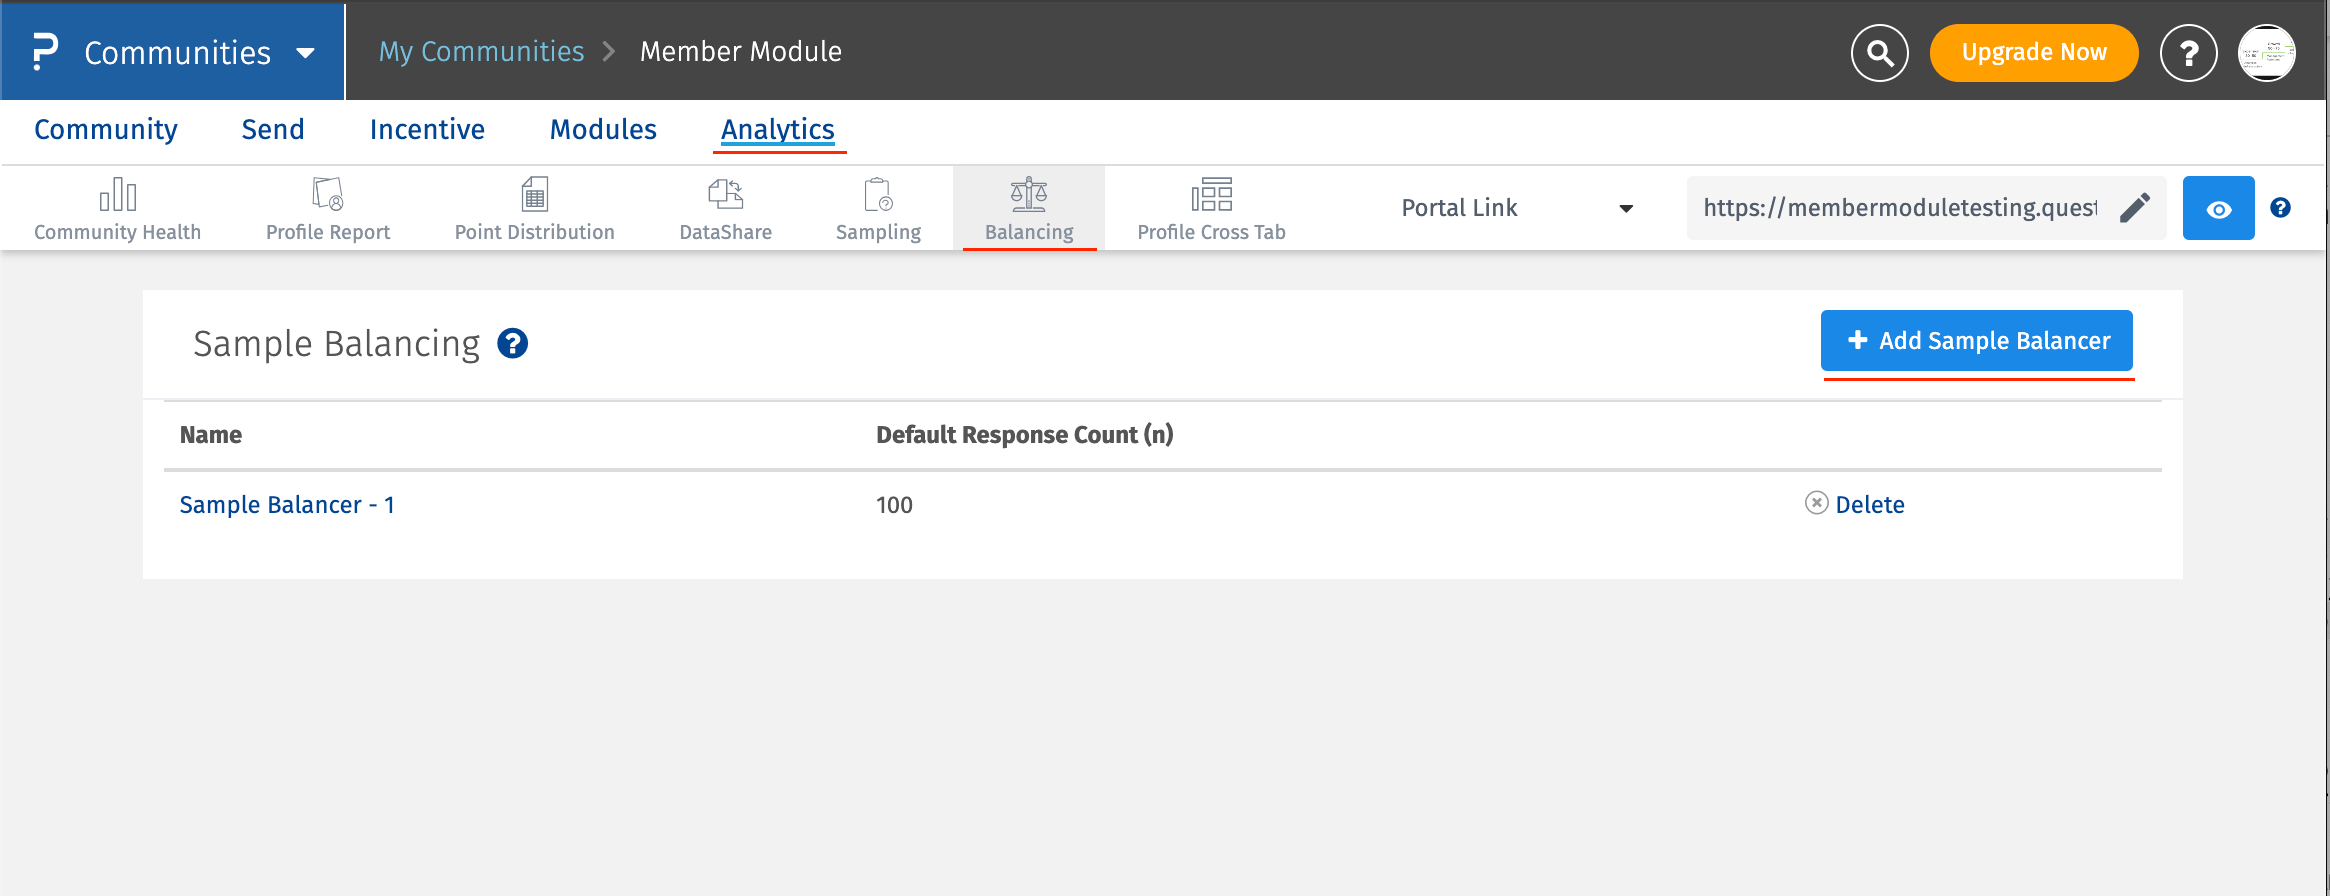Open the DataShare icon

coord(725,195)
